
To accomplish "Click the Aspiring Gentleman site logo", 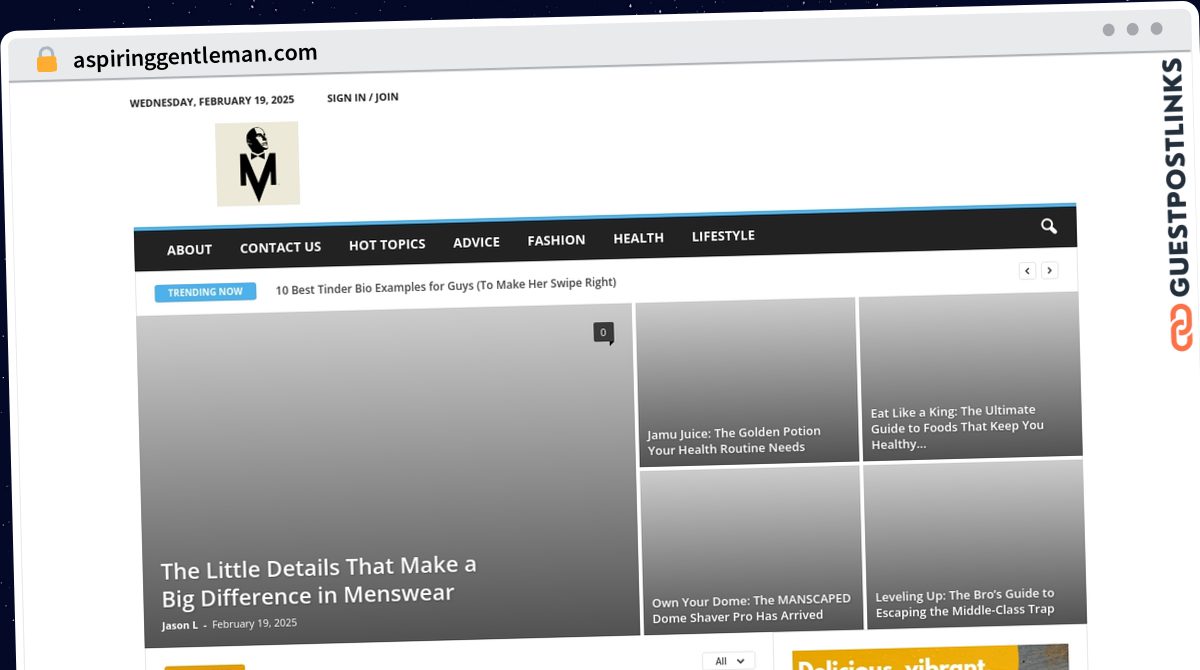I will click(x=257, y=163).
